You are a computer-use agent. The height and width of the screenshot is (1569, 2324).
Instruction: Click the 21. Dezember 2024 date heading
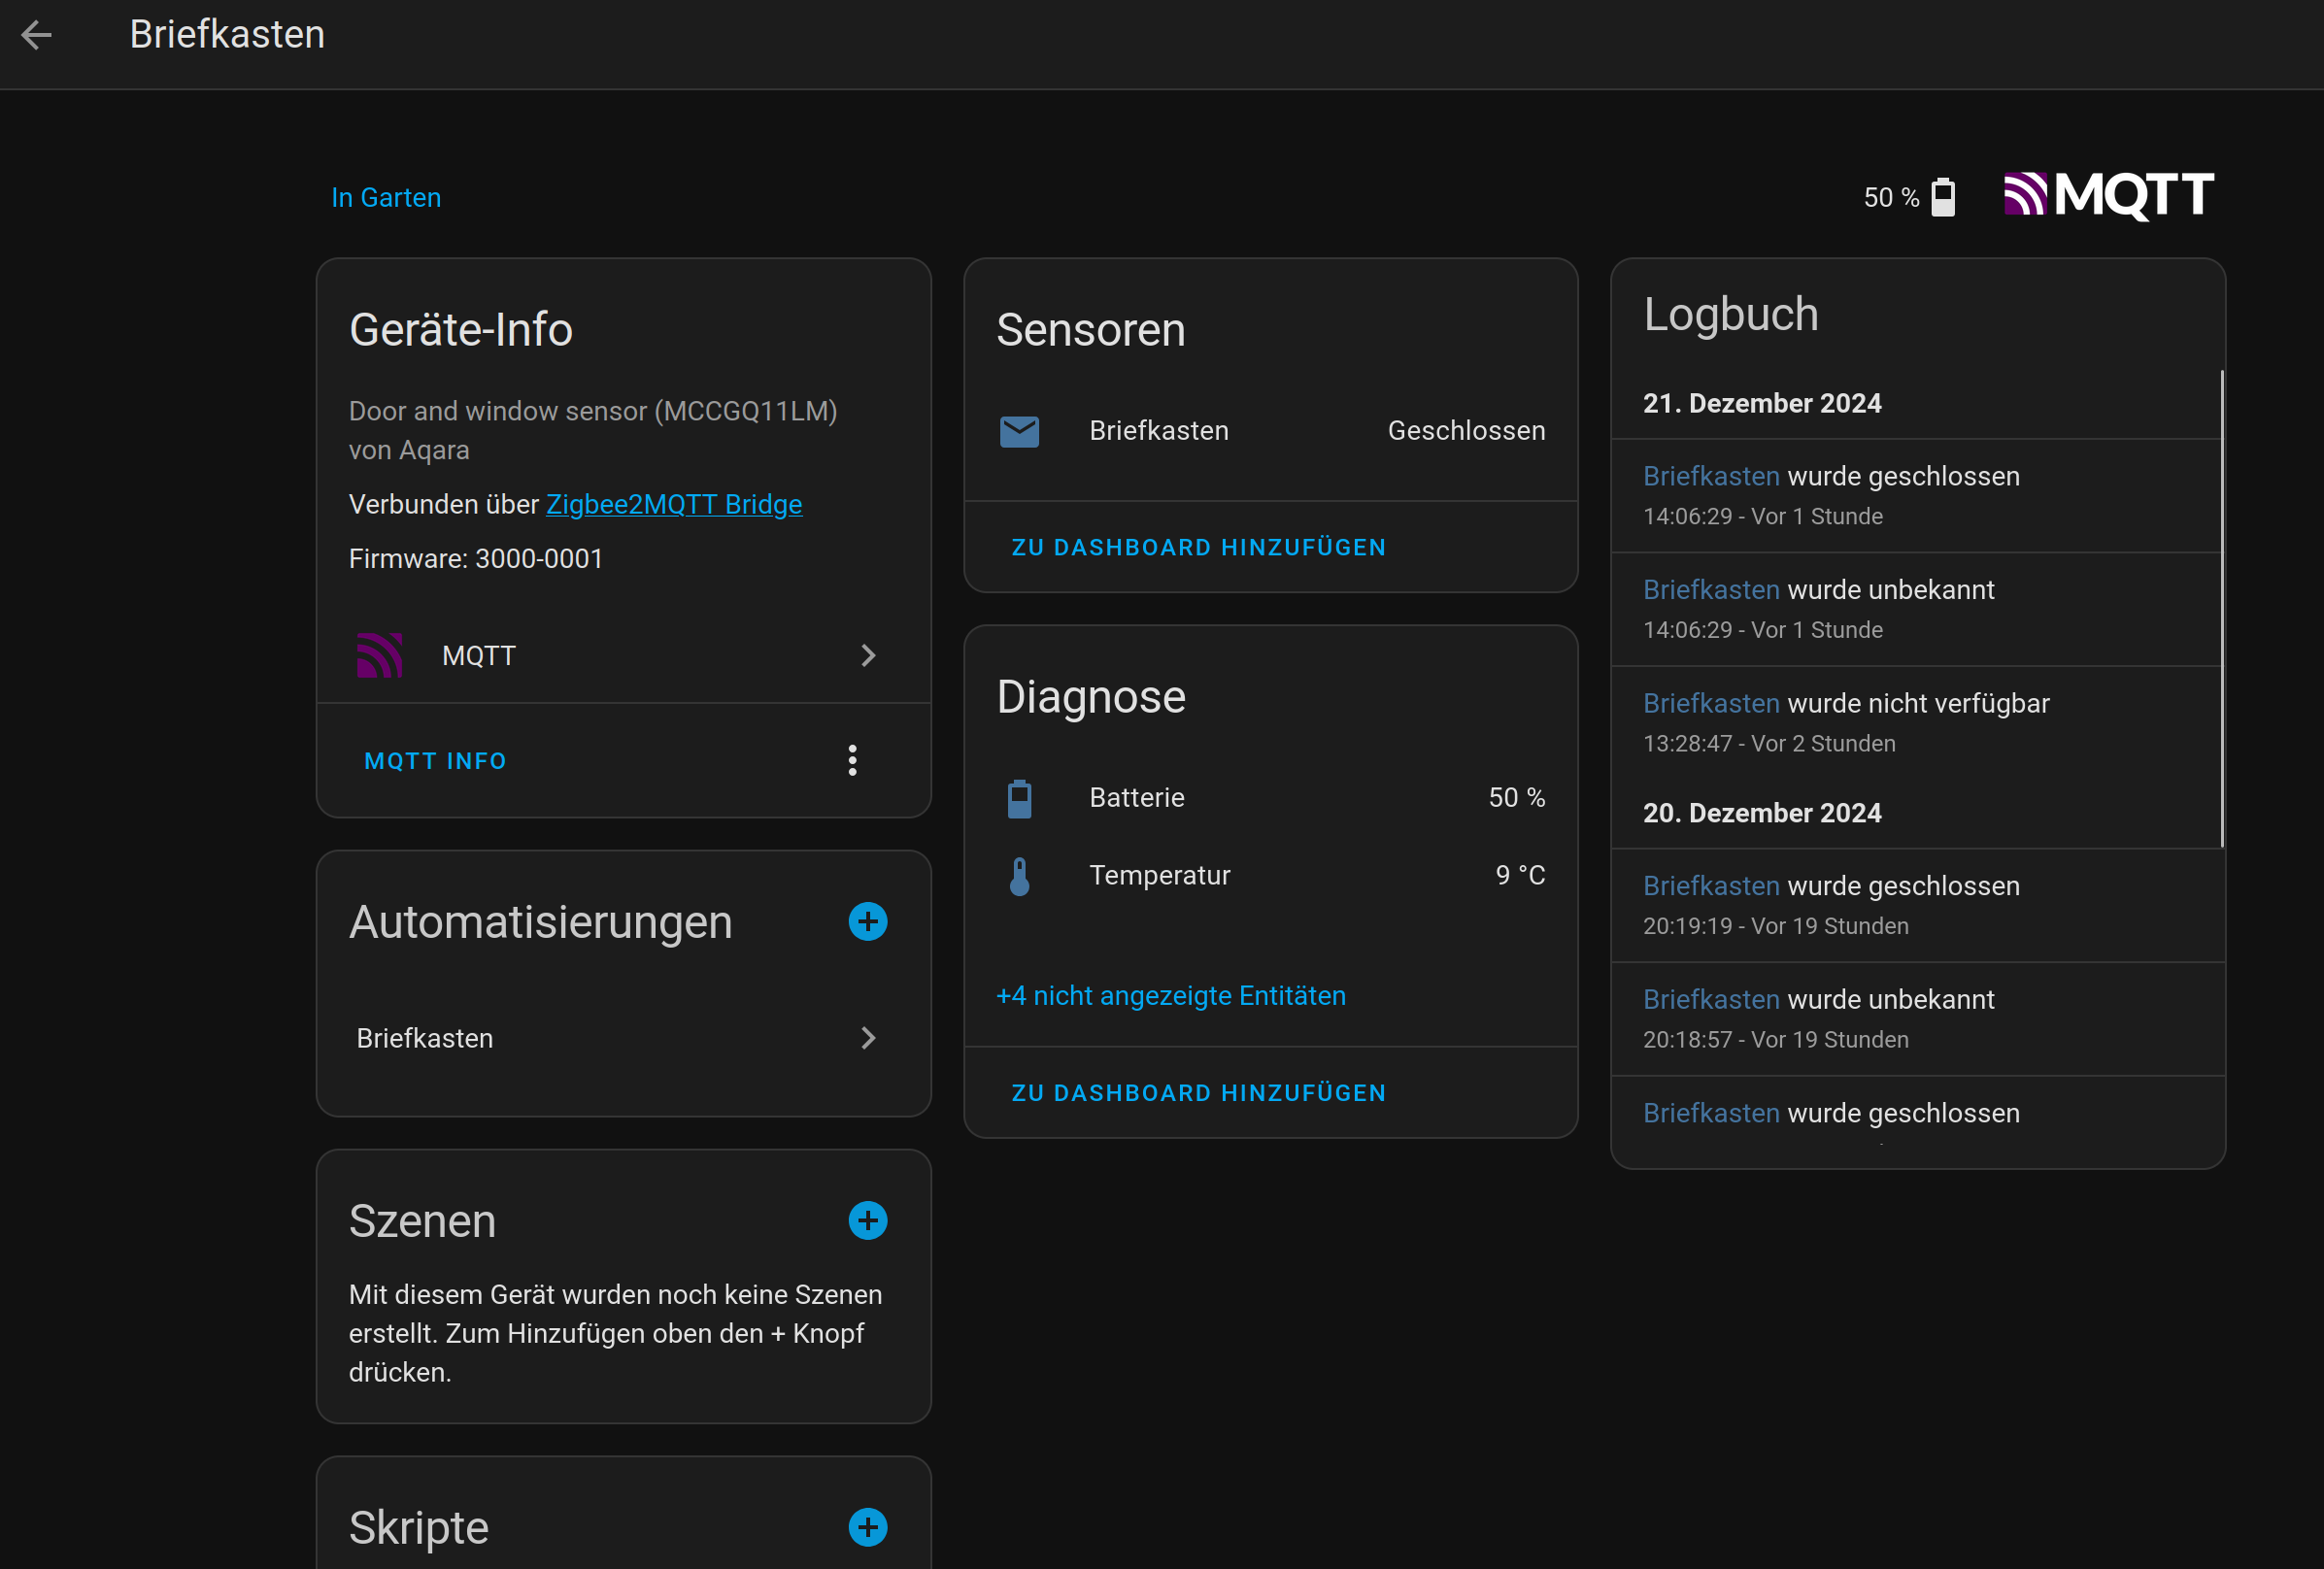click(x=1762, y=403)
